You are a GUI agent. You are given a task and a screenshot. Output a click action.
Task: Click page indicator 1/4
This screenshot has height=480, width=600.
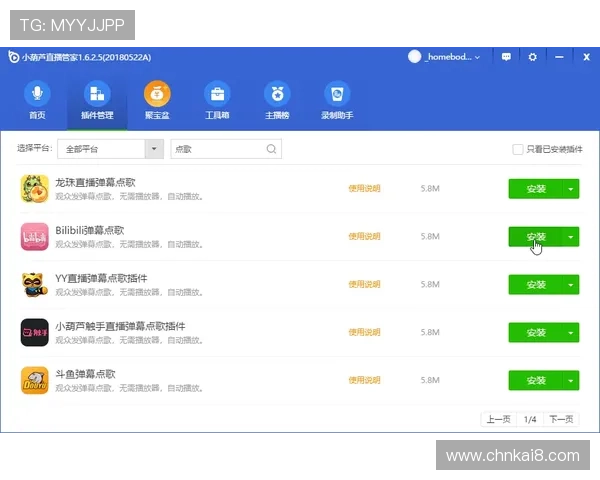530,420
